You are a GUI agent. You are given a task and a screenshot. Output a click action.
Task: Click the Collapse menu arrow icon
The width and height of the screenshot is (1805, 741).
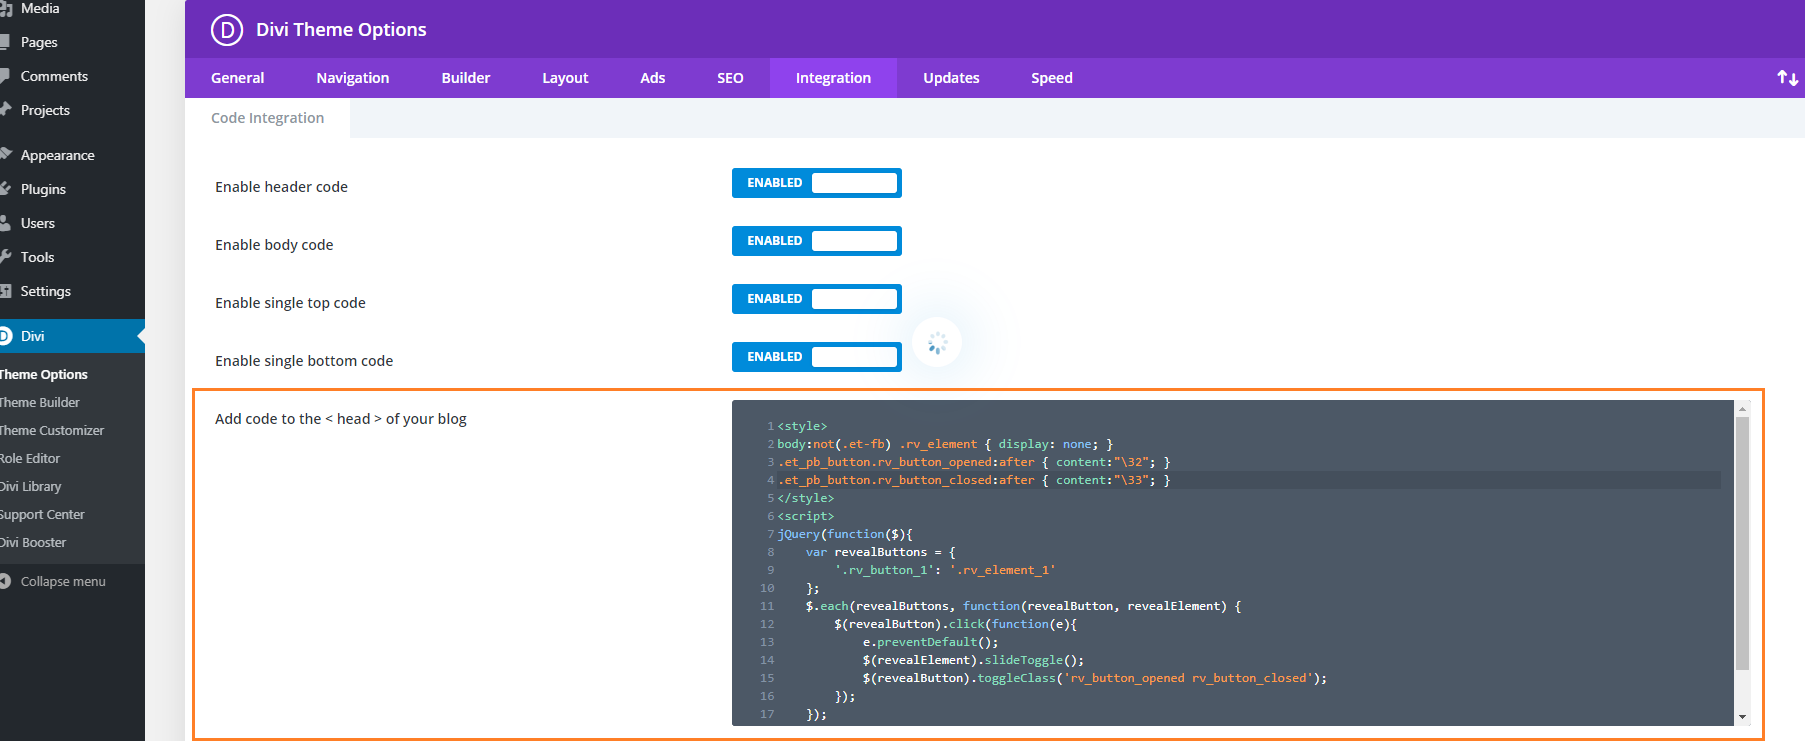tap(5, 581)
